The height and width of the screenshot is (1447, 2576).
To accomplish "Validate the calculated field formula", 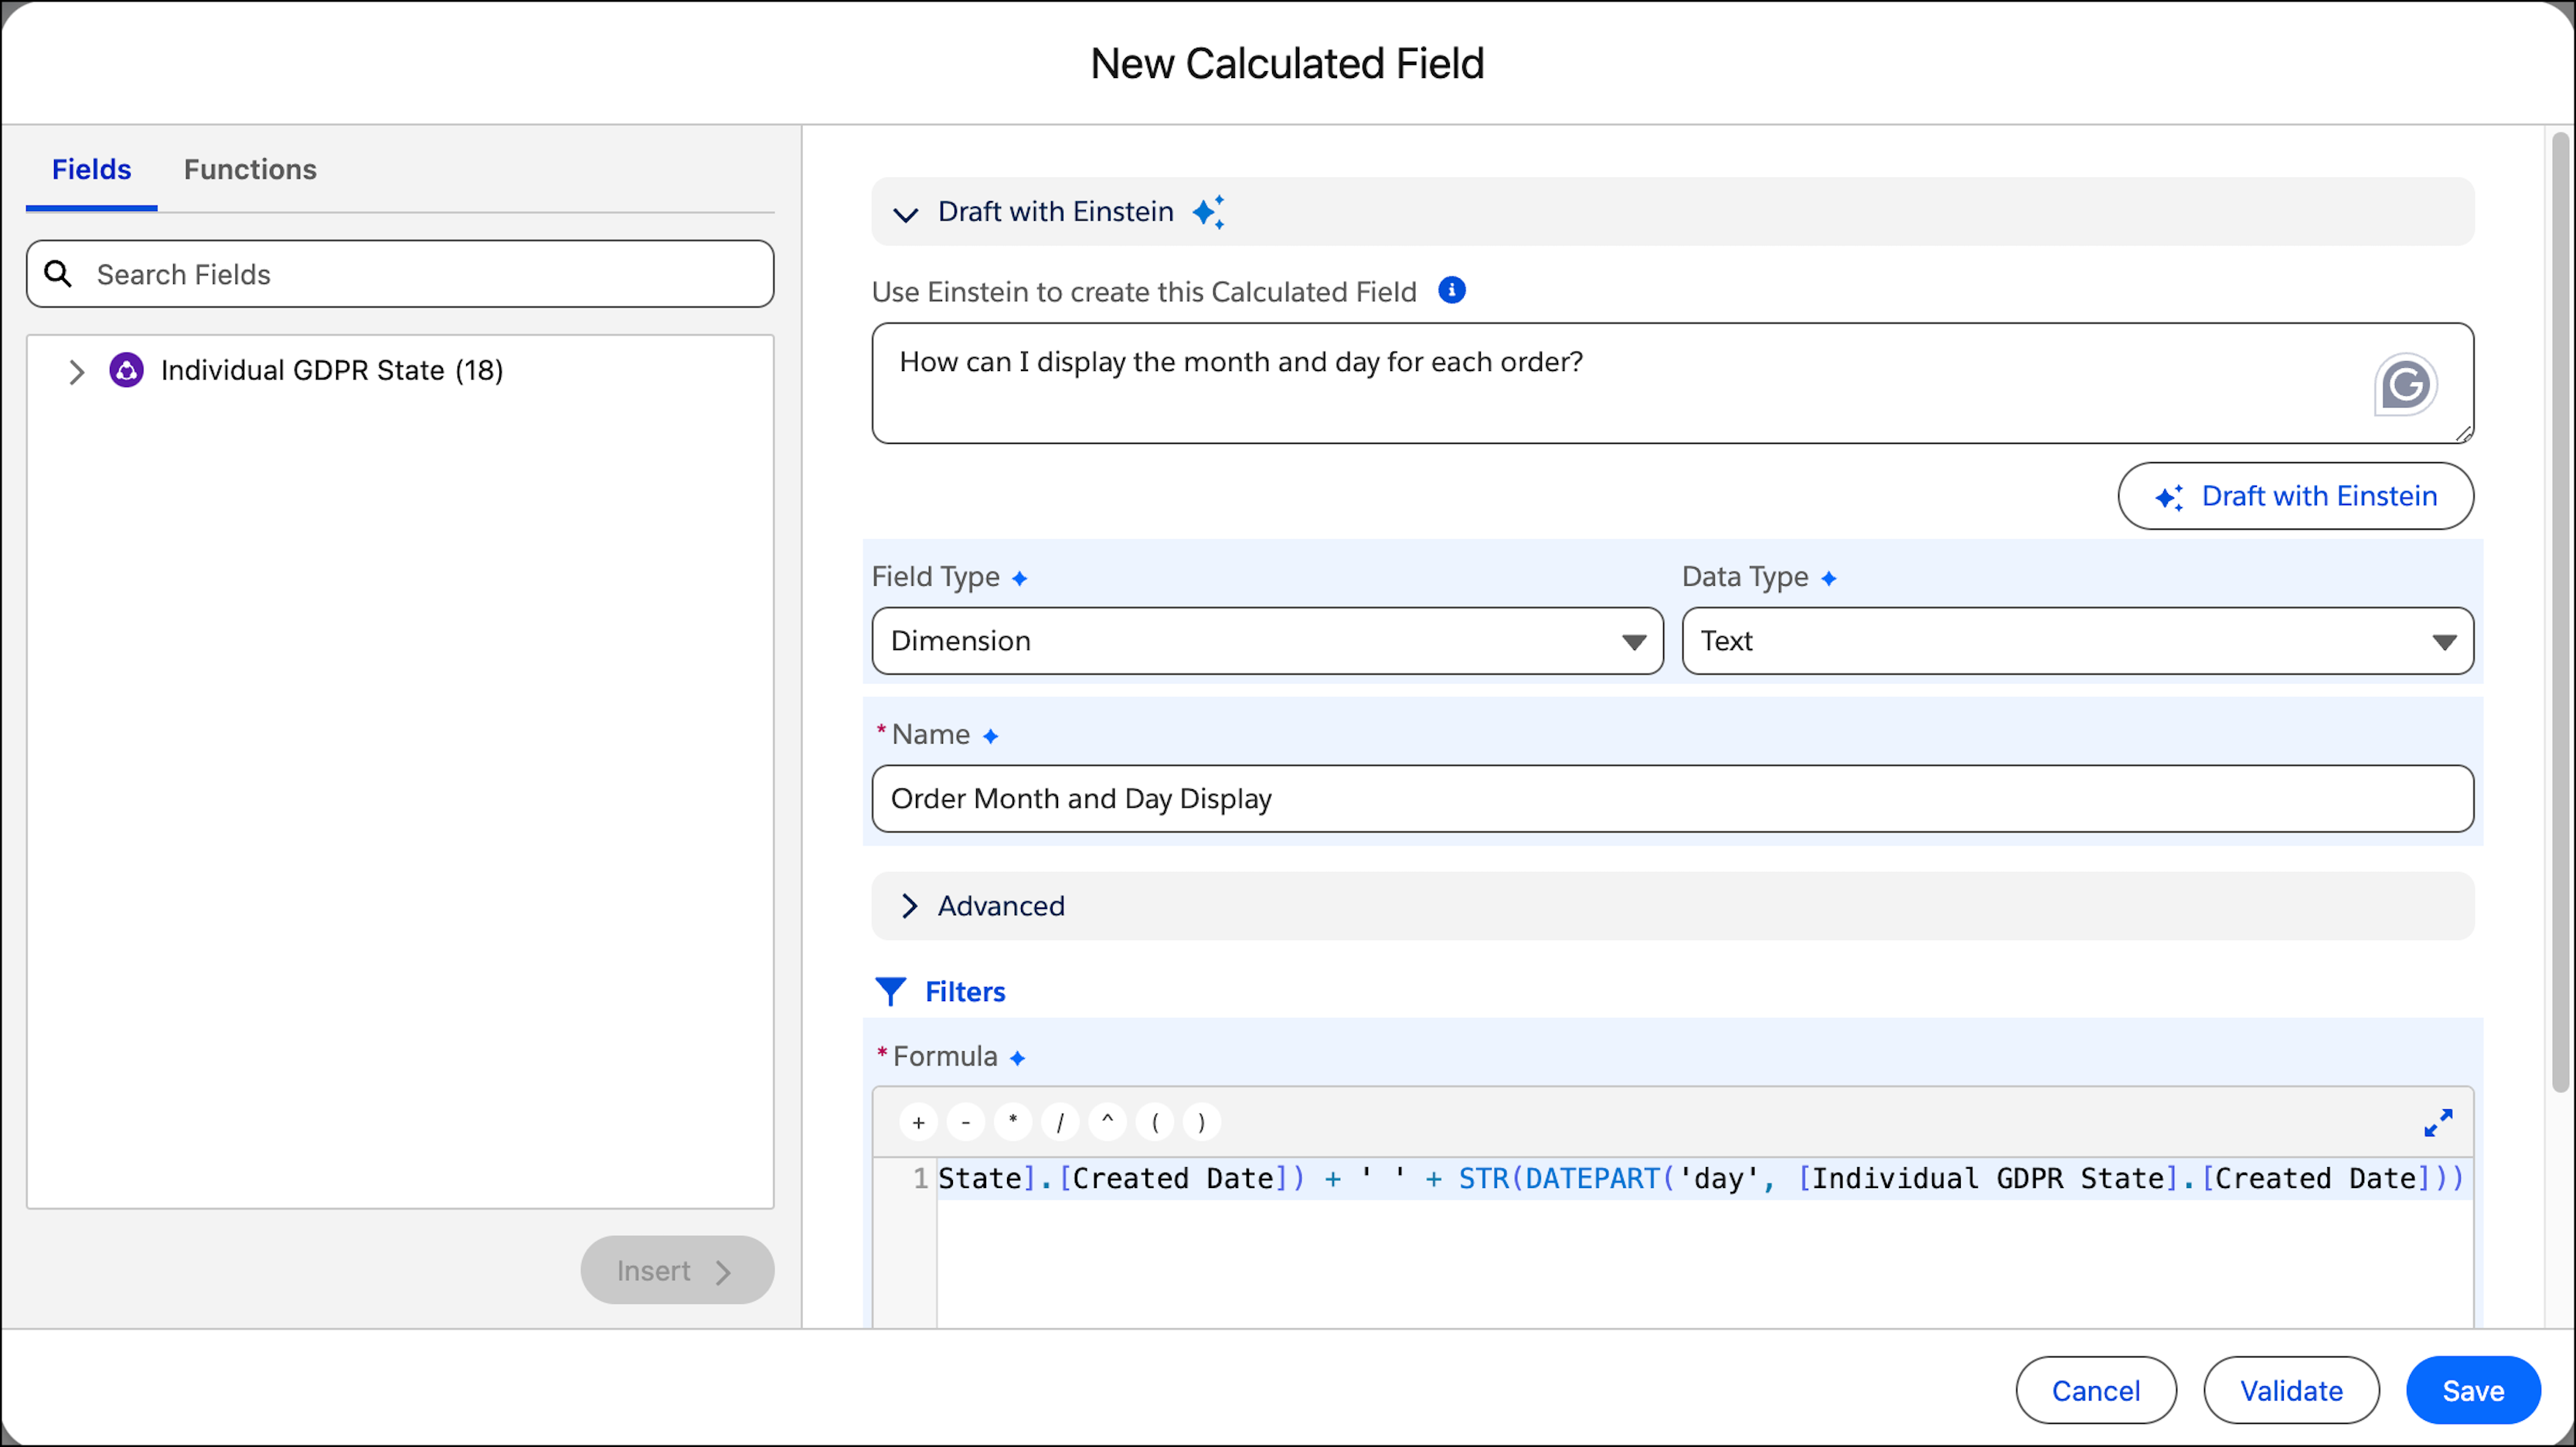I will click(x=2291, y=1390).
